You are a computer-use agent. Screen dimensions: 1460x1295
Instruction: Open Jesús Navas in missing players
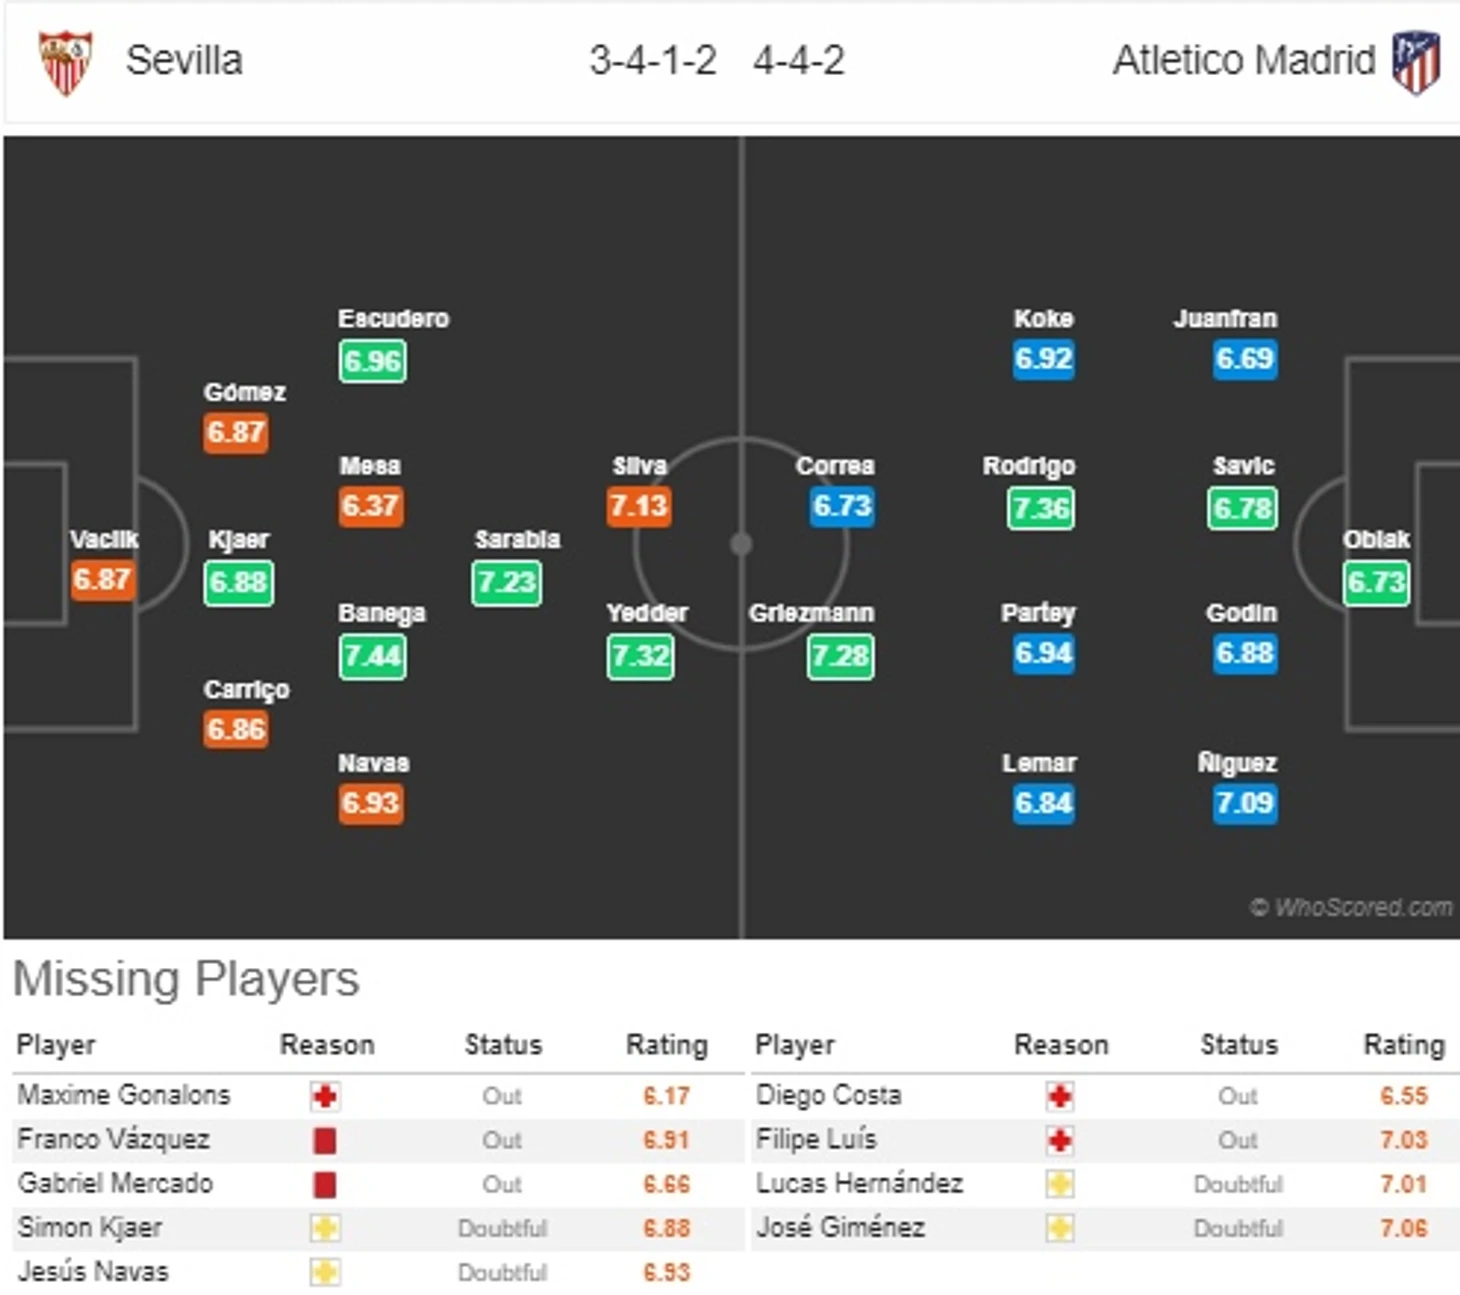[x=93, y=1271]
